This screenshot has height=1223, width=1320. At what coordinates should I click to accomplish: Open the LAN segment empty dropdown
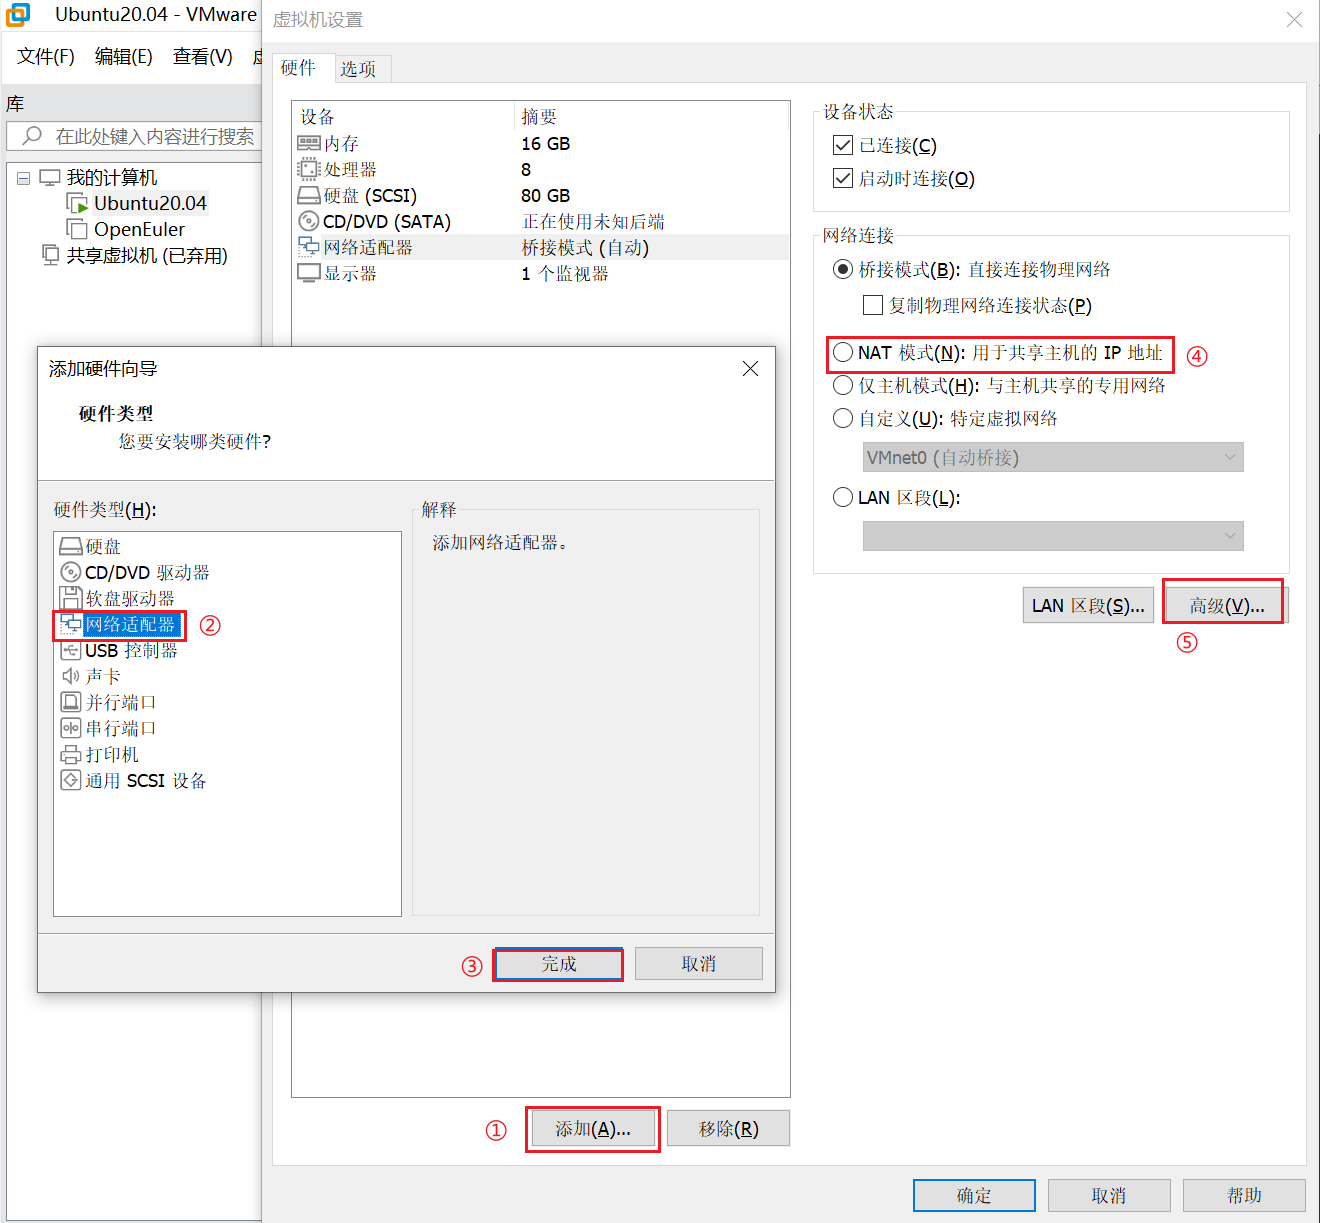(x=1053, y=536)
